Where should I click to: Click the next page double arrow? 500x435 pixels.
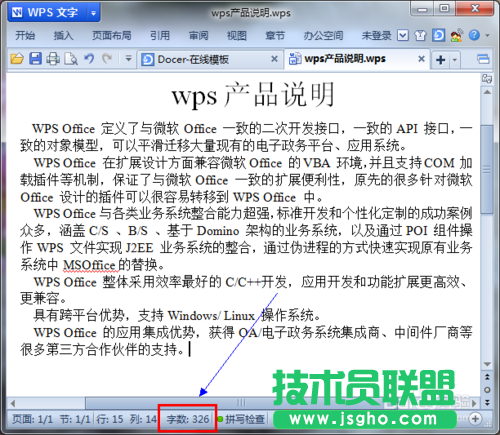(x=487, y=402)
